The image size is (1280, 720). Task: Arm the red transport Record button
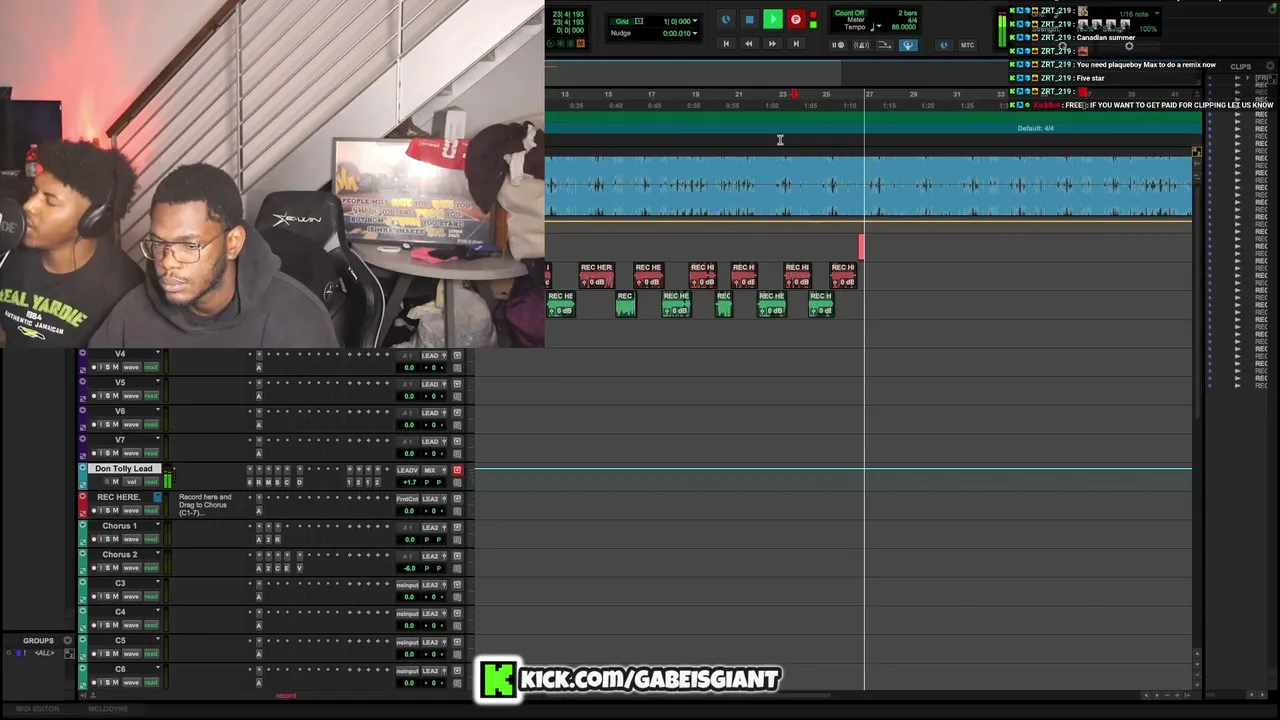[796, 20]
